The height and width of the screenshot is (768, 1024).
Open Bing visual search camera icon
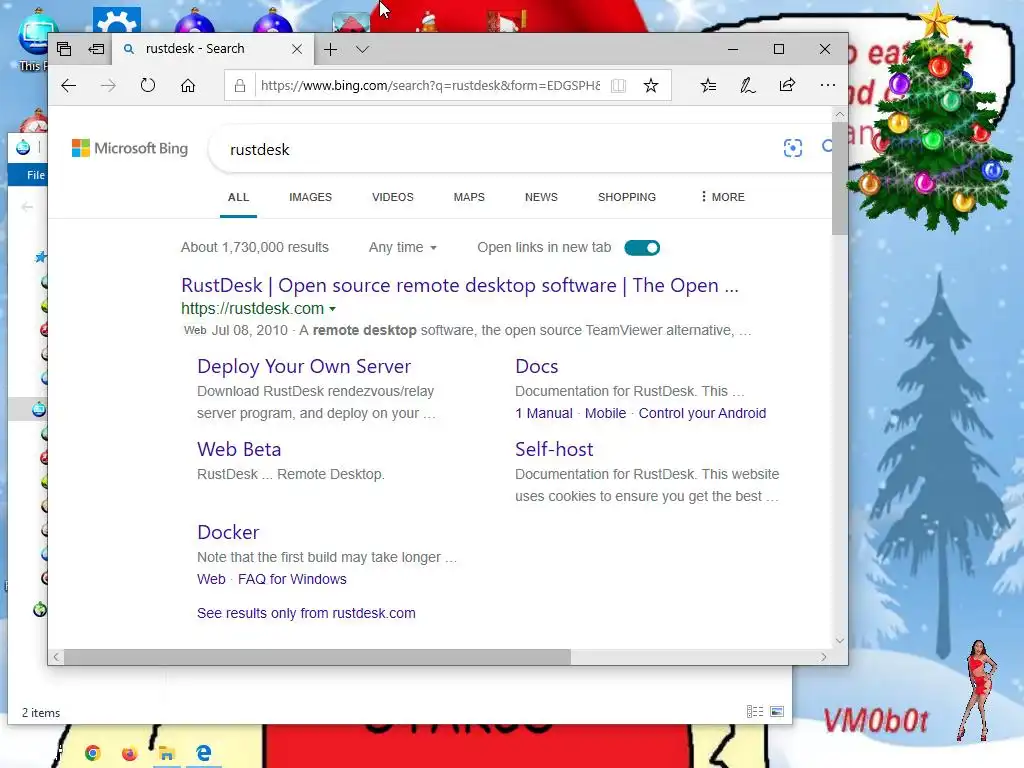(793, 148)
